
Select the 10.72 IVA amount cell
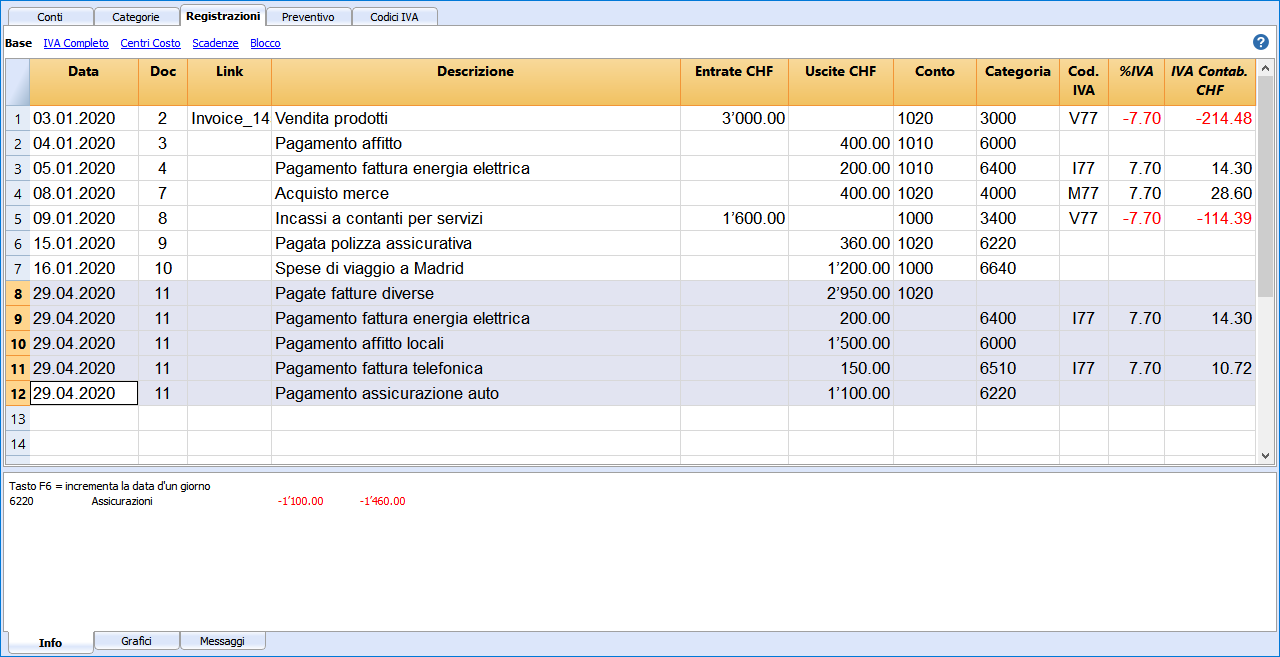(x=1210, y=368)
